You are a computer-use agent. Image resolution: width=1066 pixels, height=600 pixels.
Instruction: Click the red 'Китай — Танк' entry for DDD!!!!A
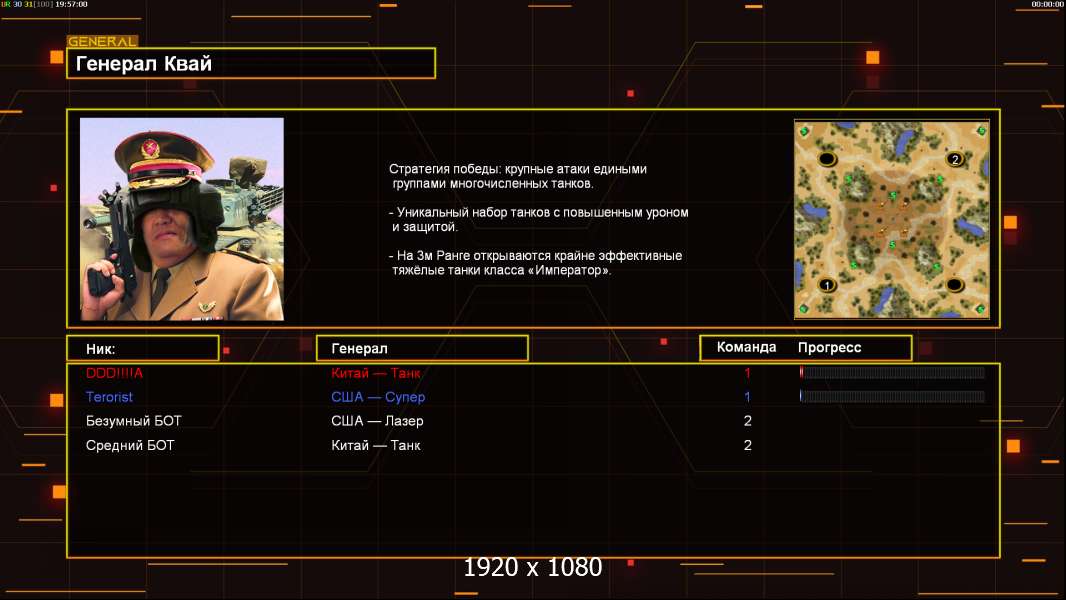coord(375,372)
